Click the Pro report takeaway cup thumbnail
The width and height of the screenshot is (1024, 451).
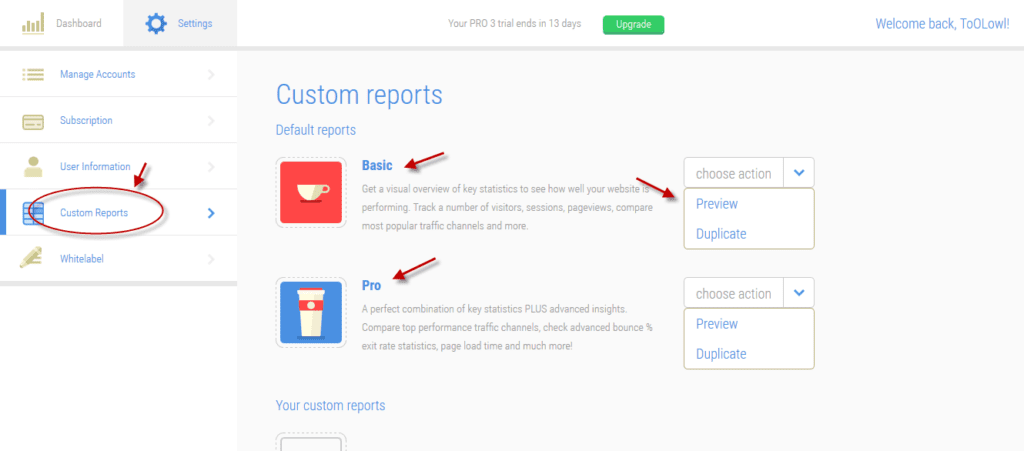(311, 313)
